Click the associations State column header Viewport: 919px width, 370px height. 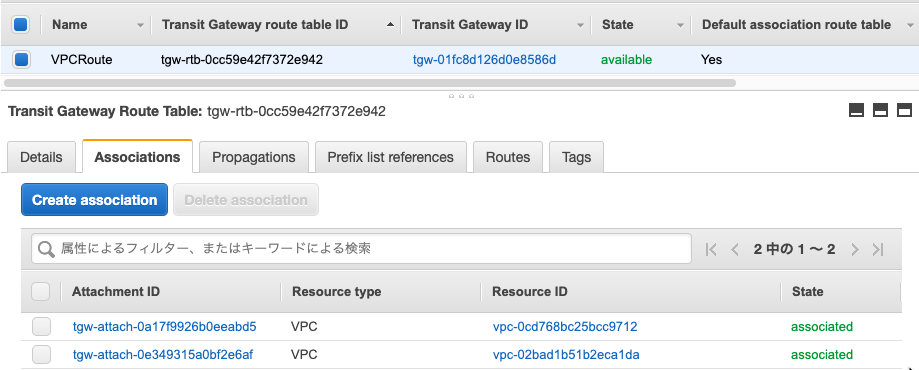(x=808, y=291)
